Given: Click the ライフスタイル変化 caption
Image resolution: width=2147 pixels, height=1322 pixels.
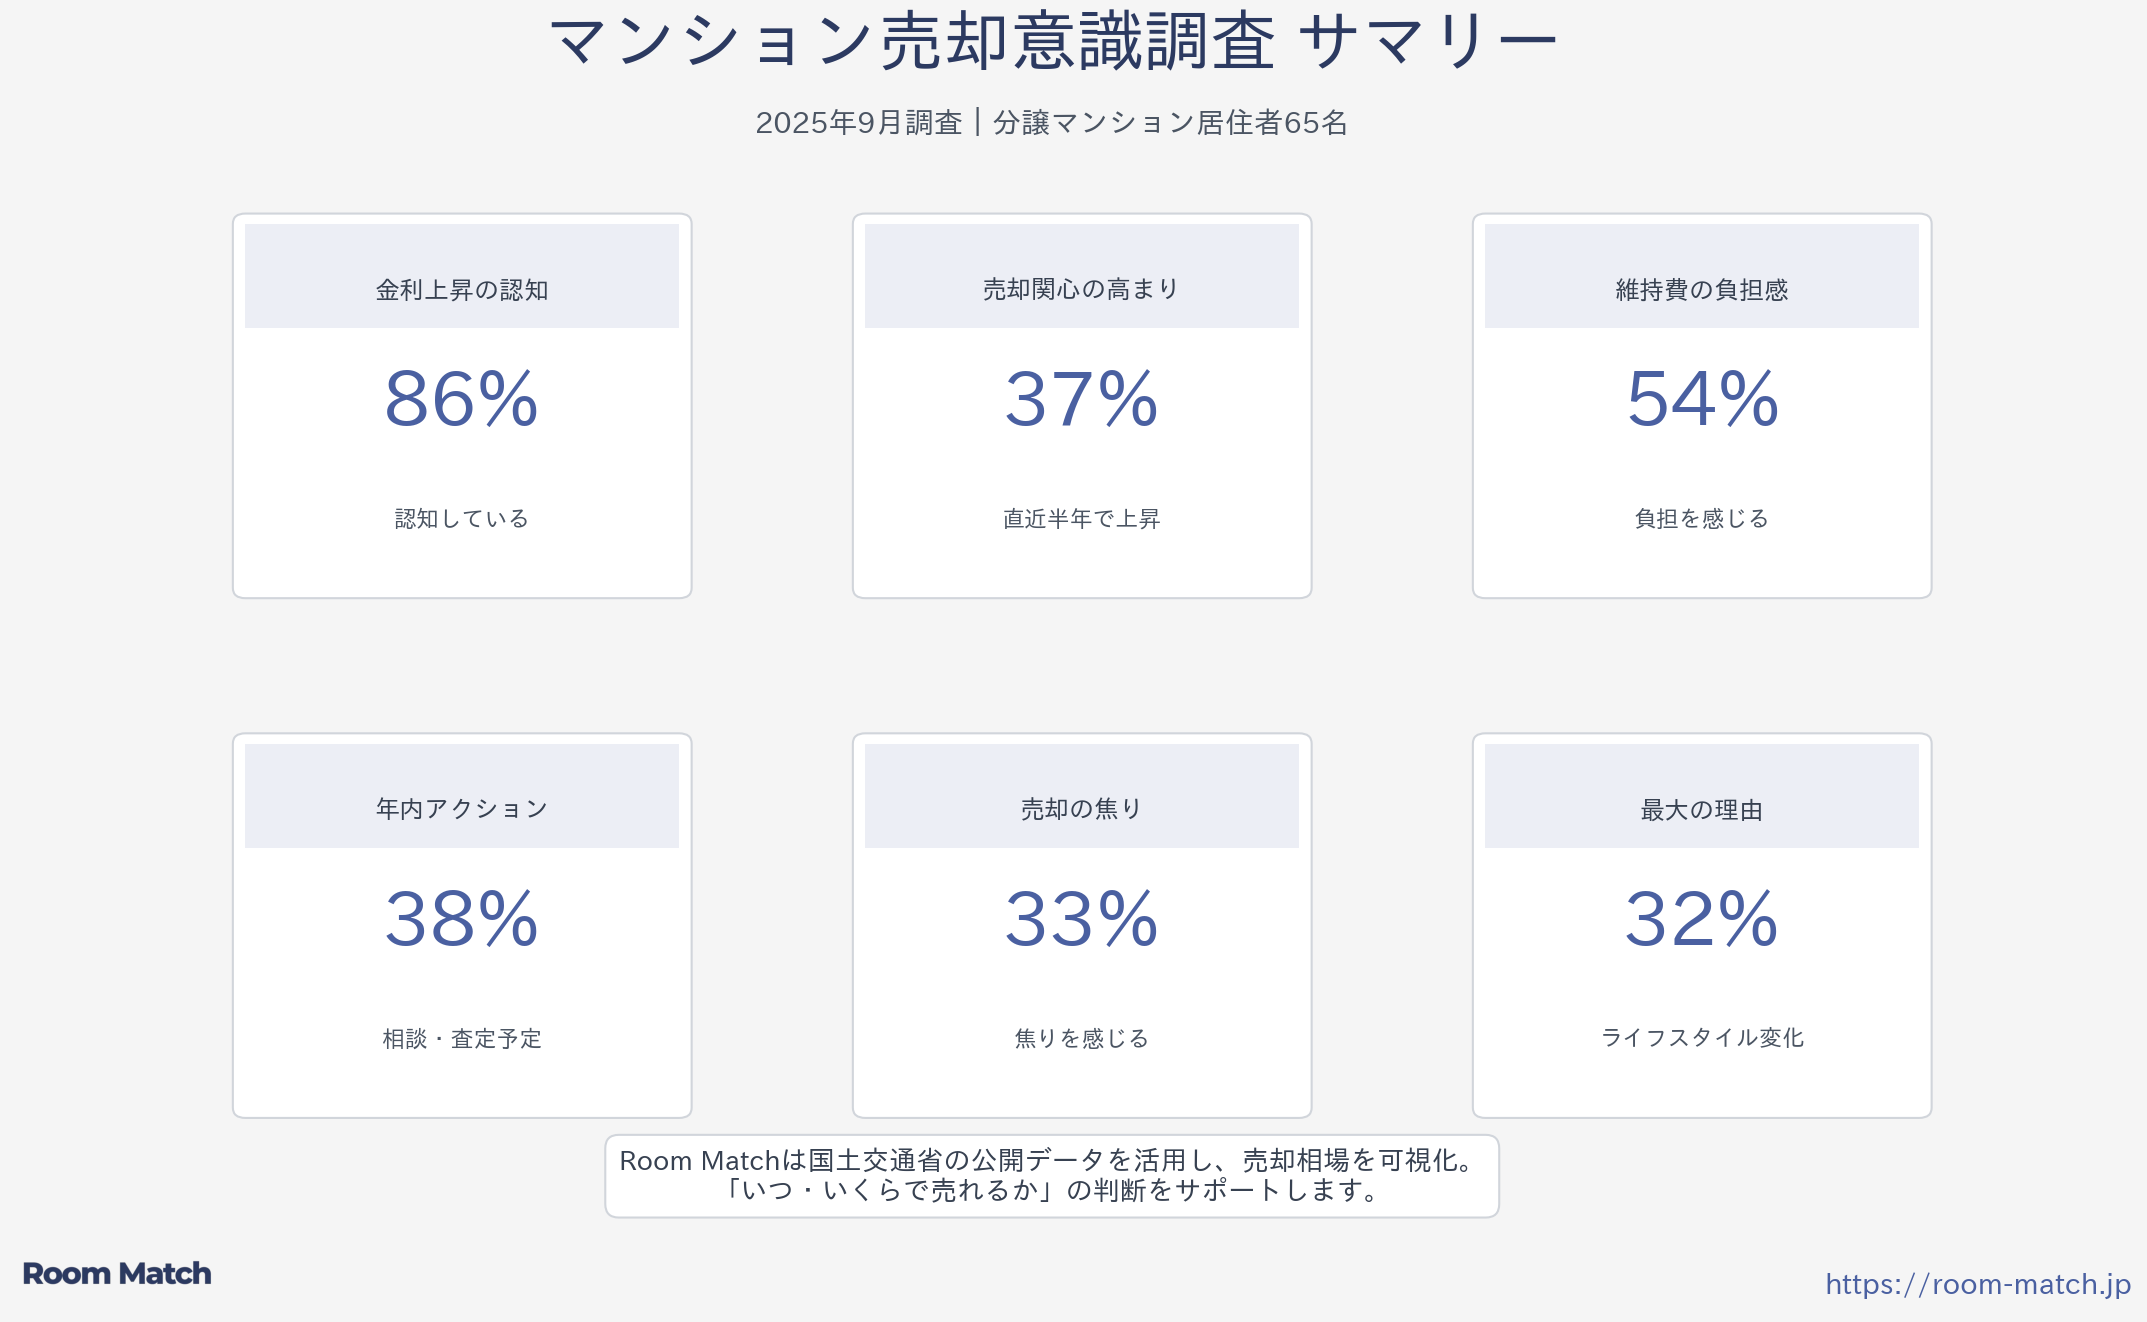Looking at the screenshot, I should click(x=1702, y=1038).
